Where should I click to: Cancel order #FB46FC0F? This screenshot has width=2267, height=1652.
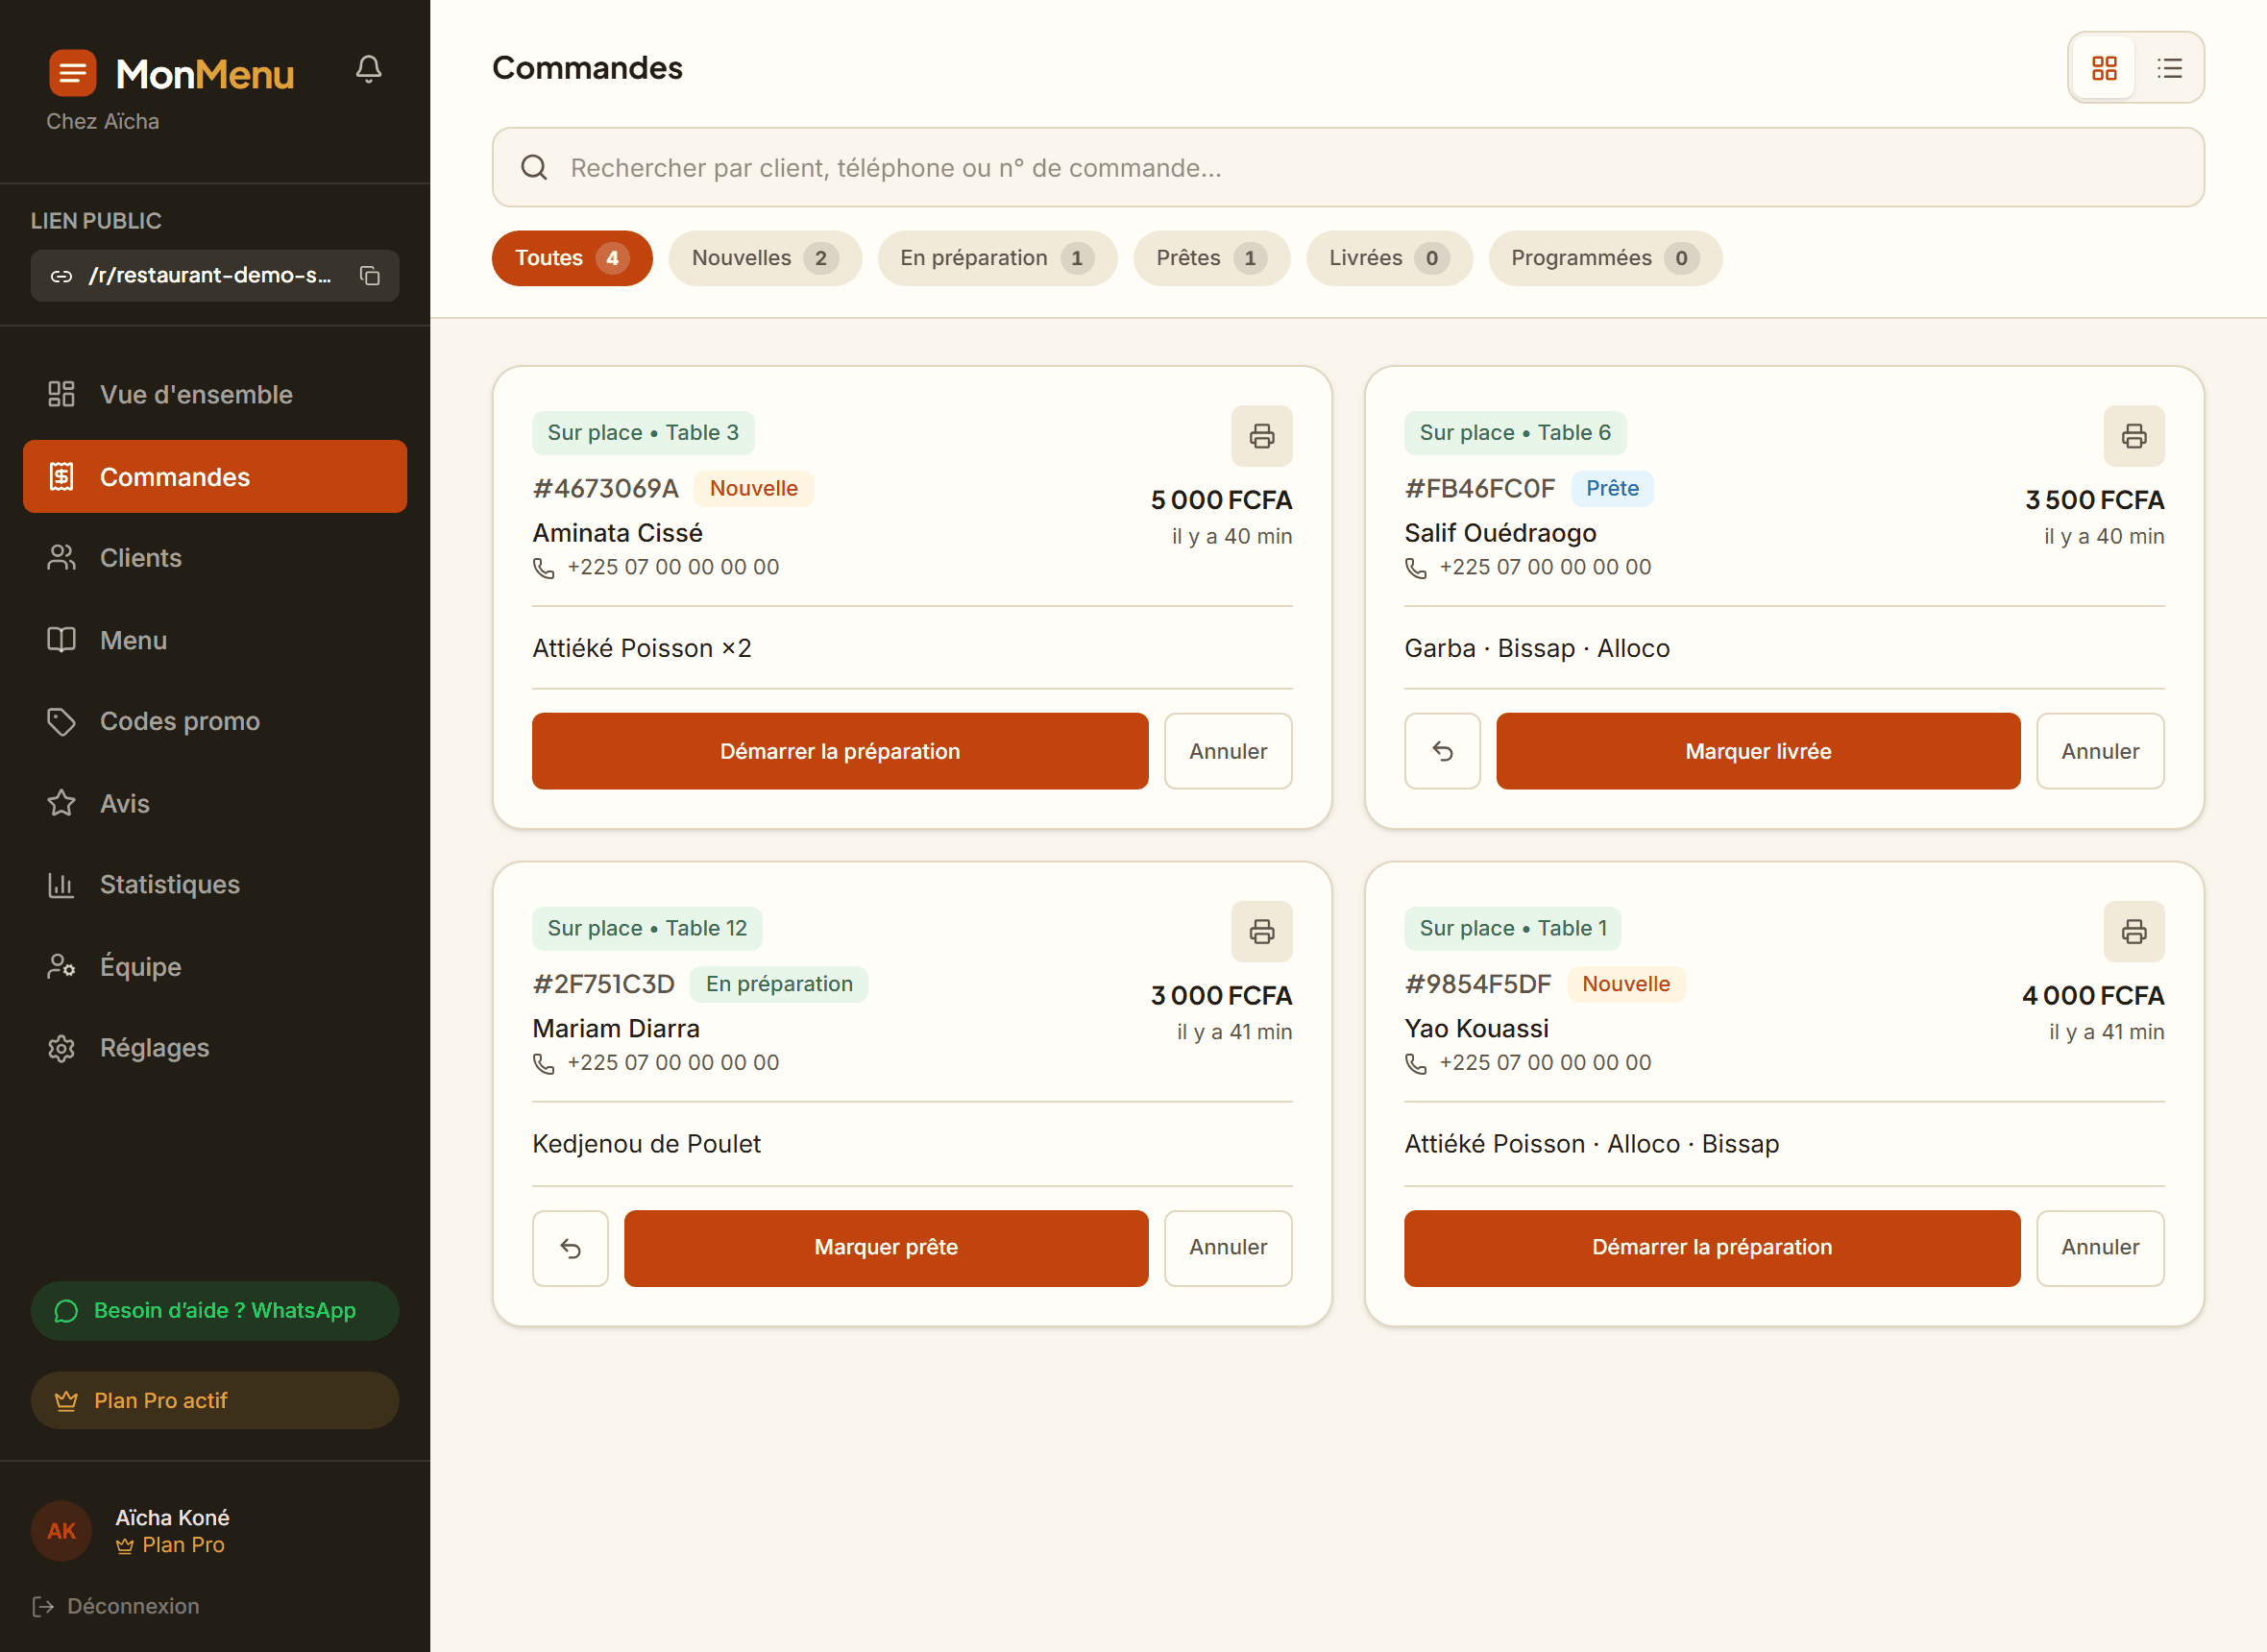click(x=2100, y=751)
